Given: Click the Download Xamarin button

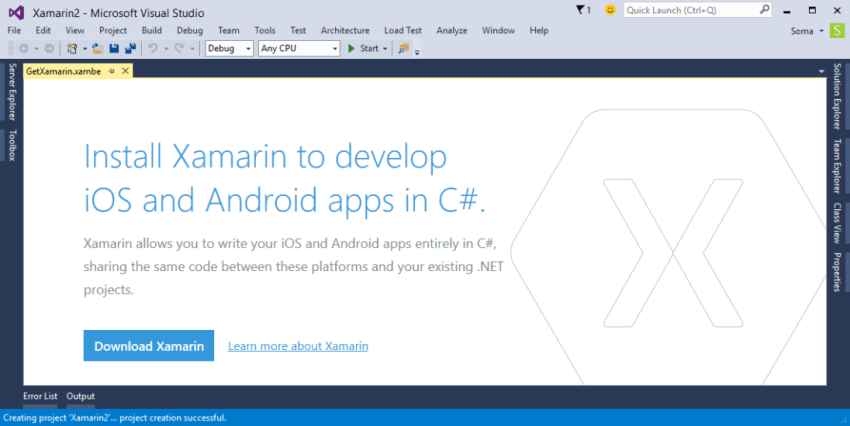Looking at the screenshot, I should click(x=148, y=346).
